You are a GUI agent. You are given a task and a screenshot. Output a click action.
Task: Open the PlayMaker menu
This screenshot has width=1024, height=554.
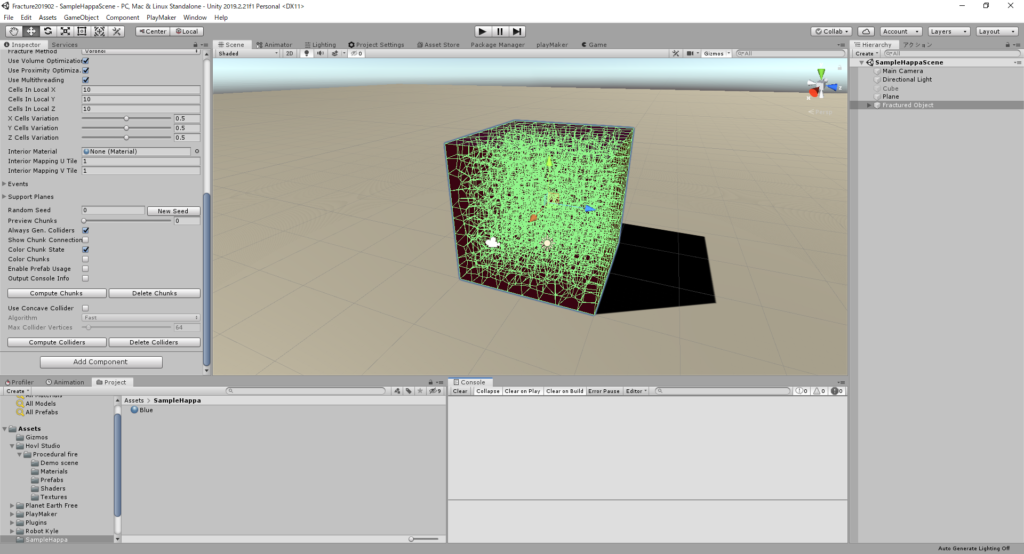click(x=161, y=18)
